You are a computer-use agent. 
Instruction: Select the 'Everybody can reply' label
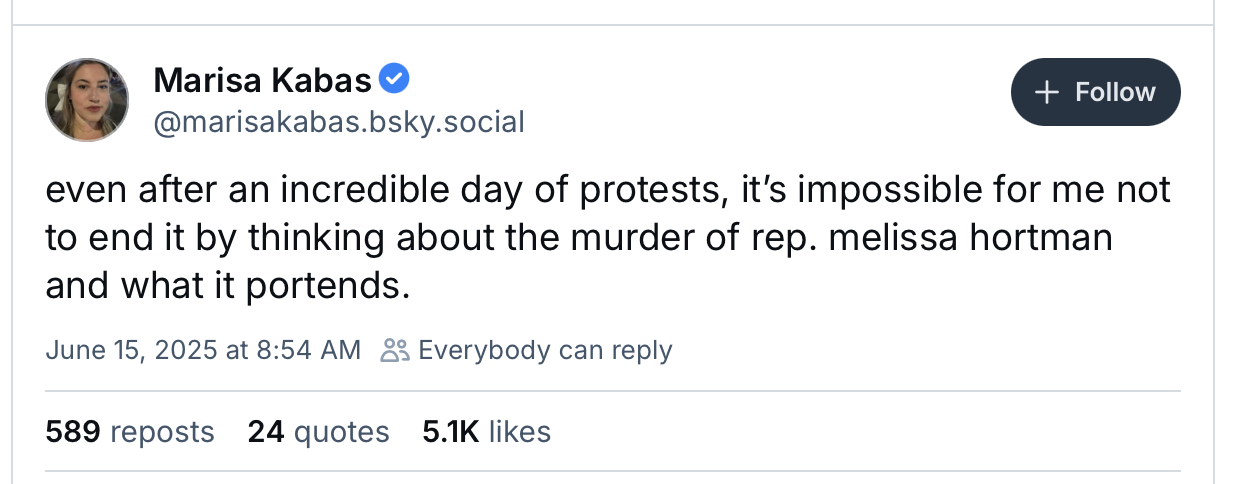545,350
